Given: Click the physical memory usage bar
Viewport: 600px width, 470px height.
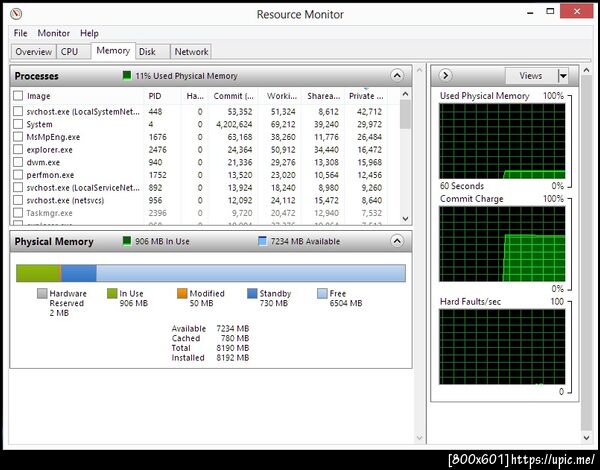Looking at the screenshot, I should coord(211,273).
